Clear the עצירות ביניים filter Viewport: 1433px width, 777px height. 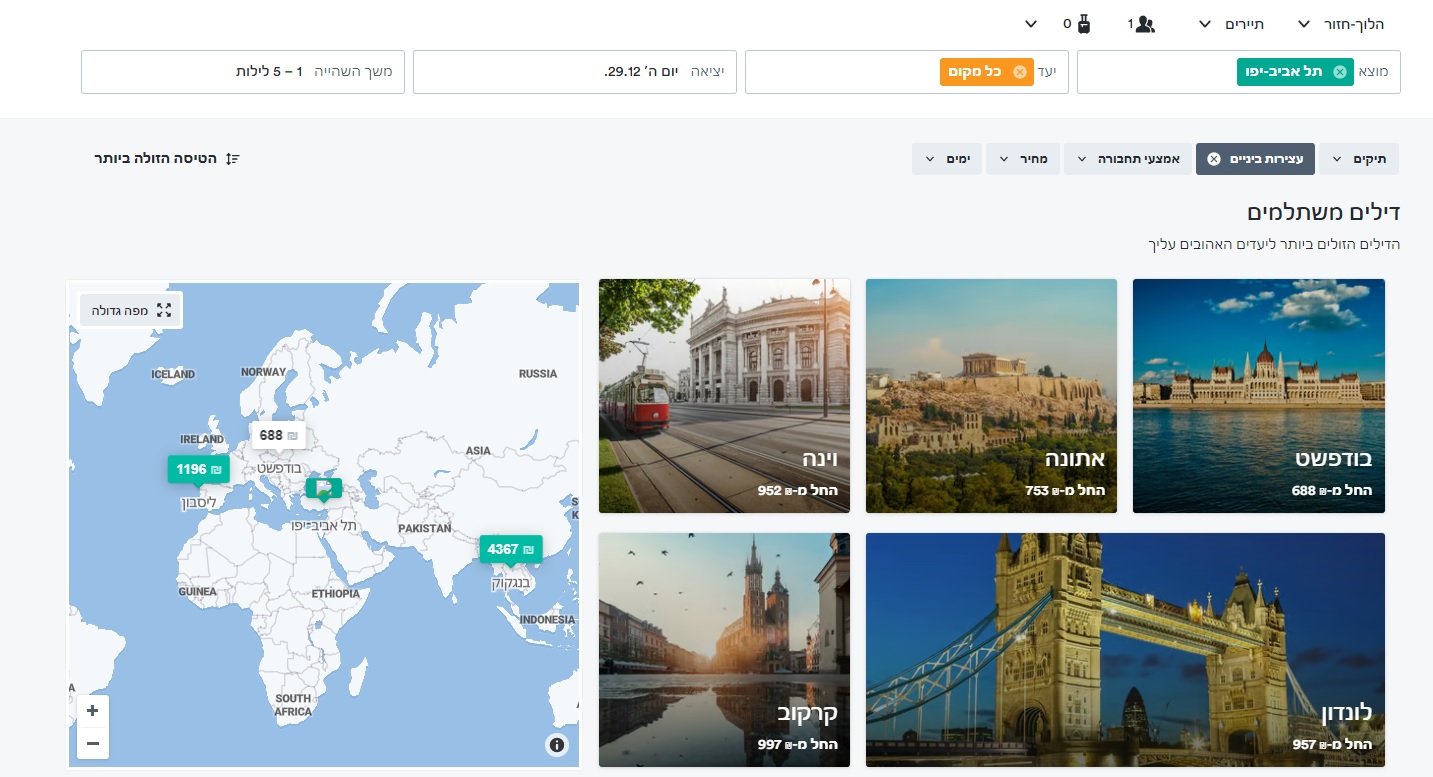1214,159
